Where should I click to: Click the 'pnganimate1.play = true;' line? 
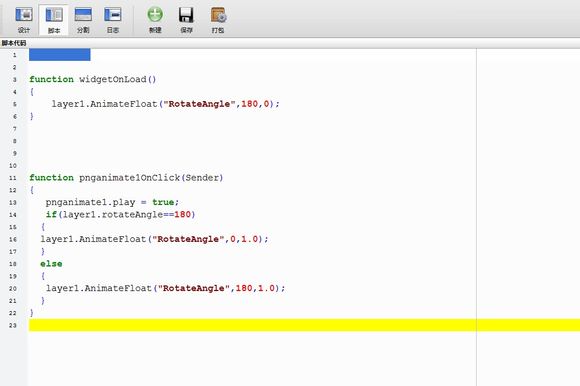112,202
